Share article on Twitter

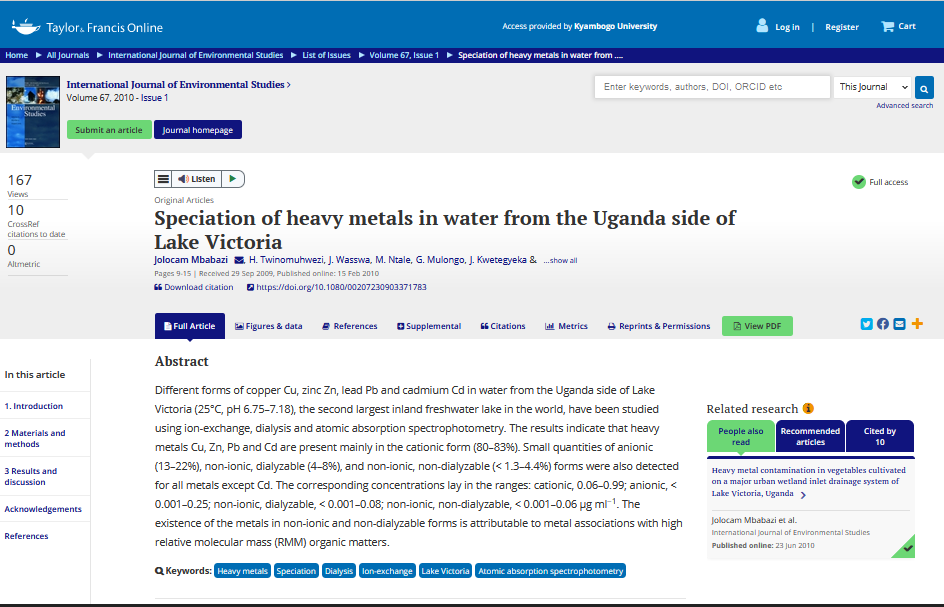[866, 324]
